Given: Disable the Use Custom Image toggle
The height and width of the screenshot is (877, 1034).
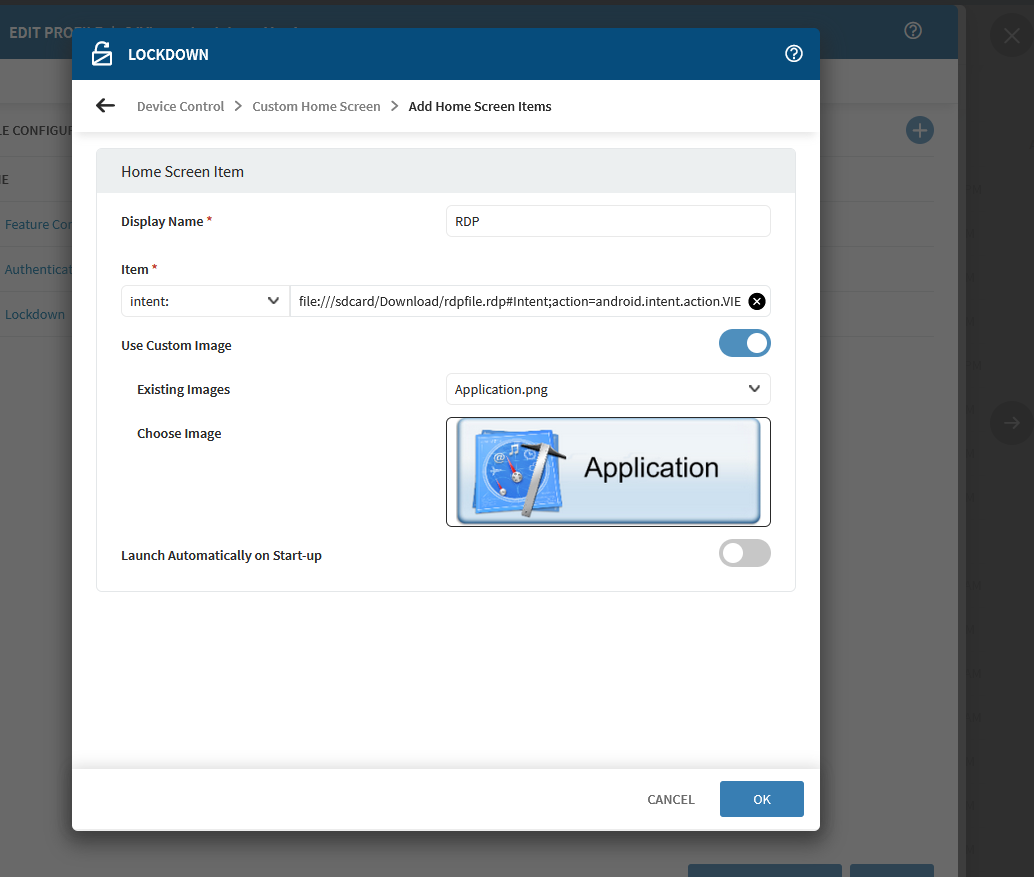Looking at the screenshot, I should (x=744, y=343).
